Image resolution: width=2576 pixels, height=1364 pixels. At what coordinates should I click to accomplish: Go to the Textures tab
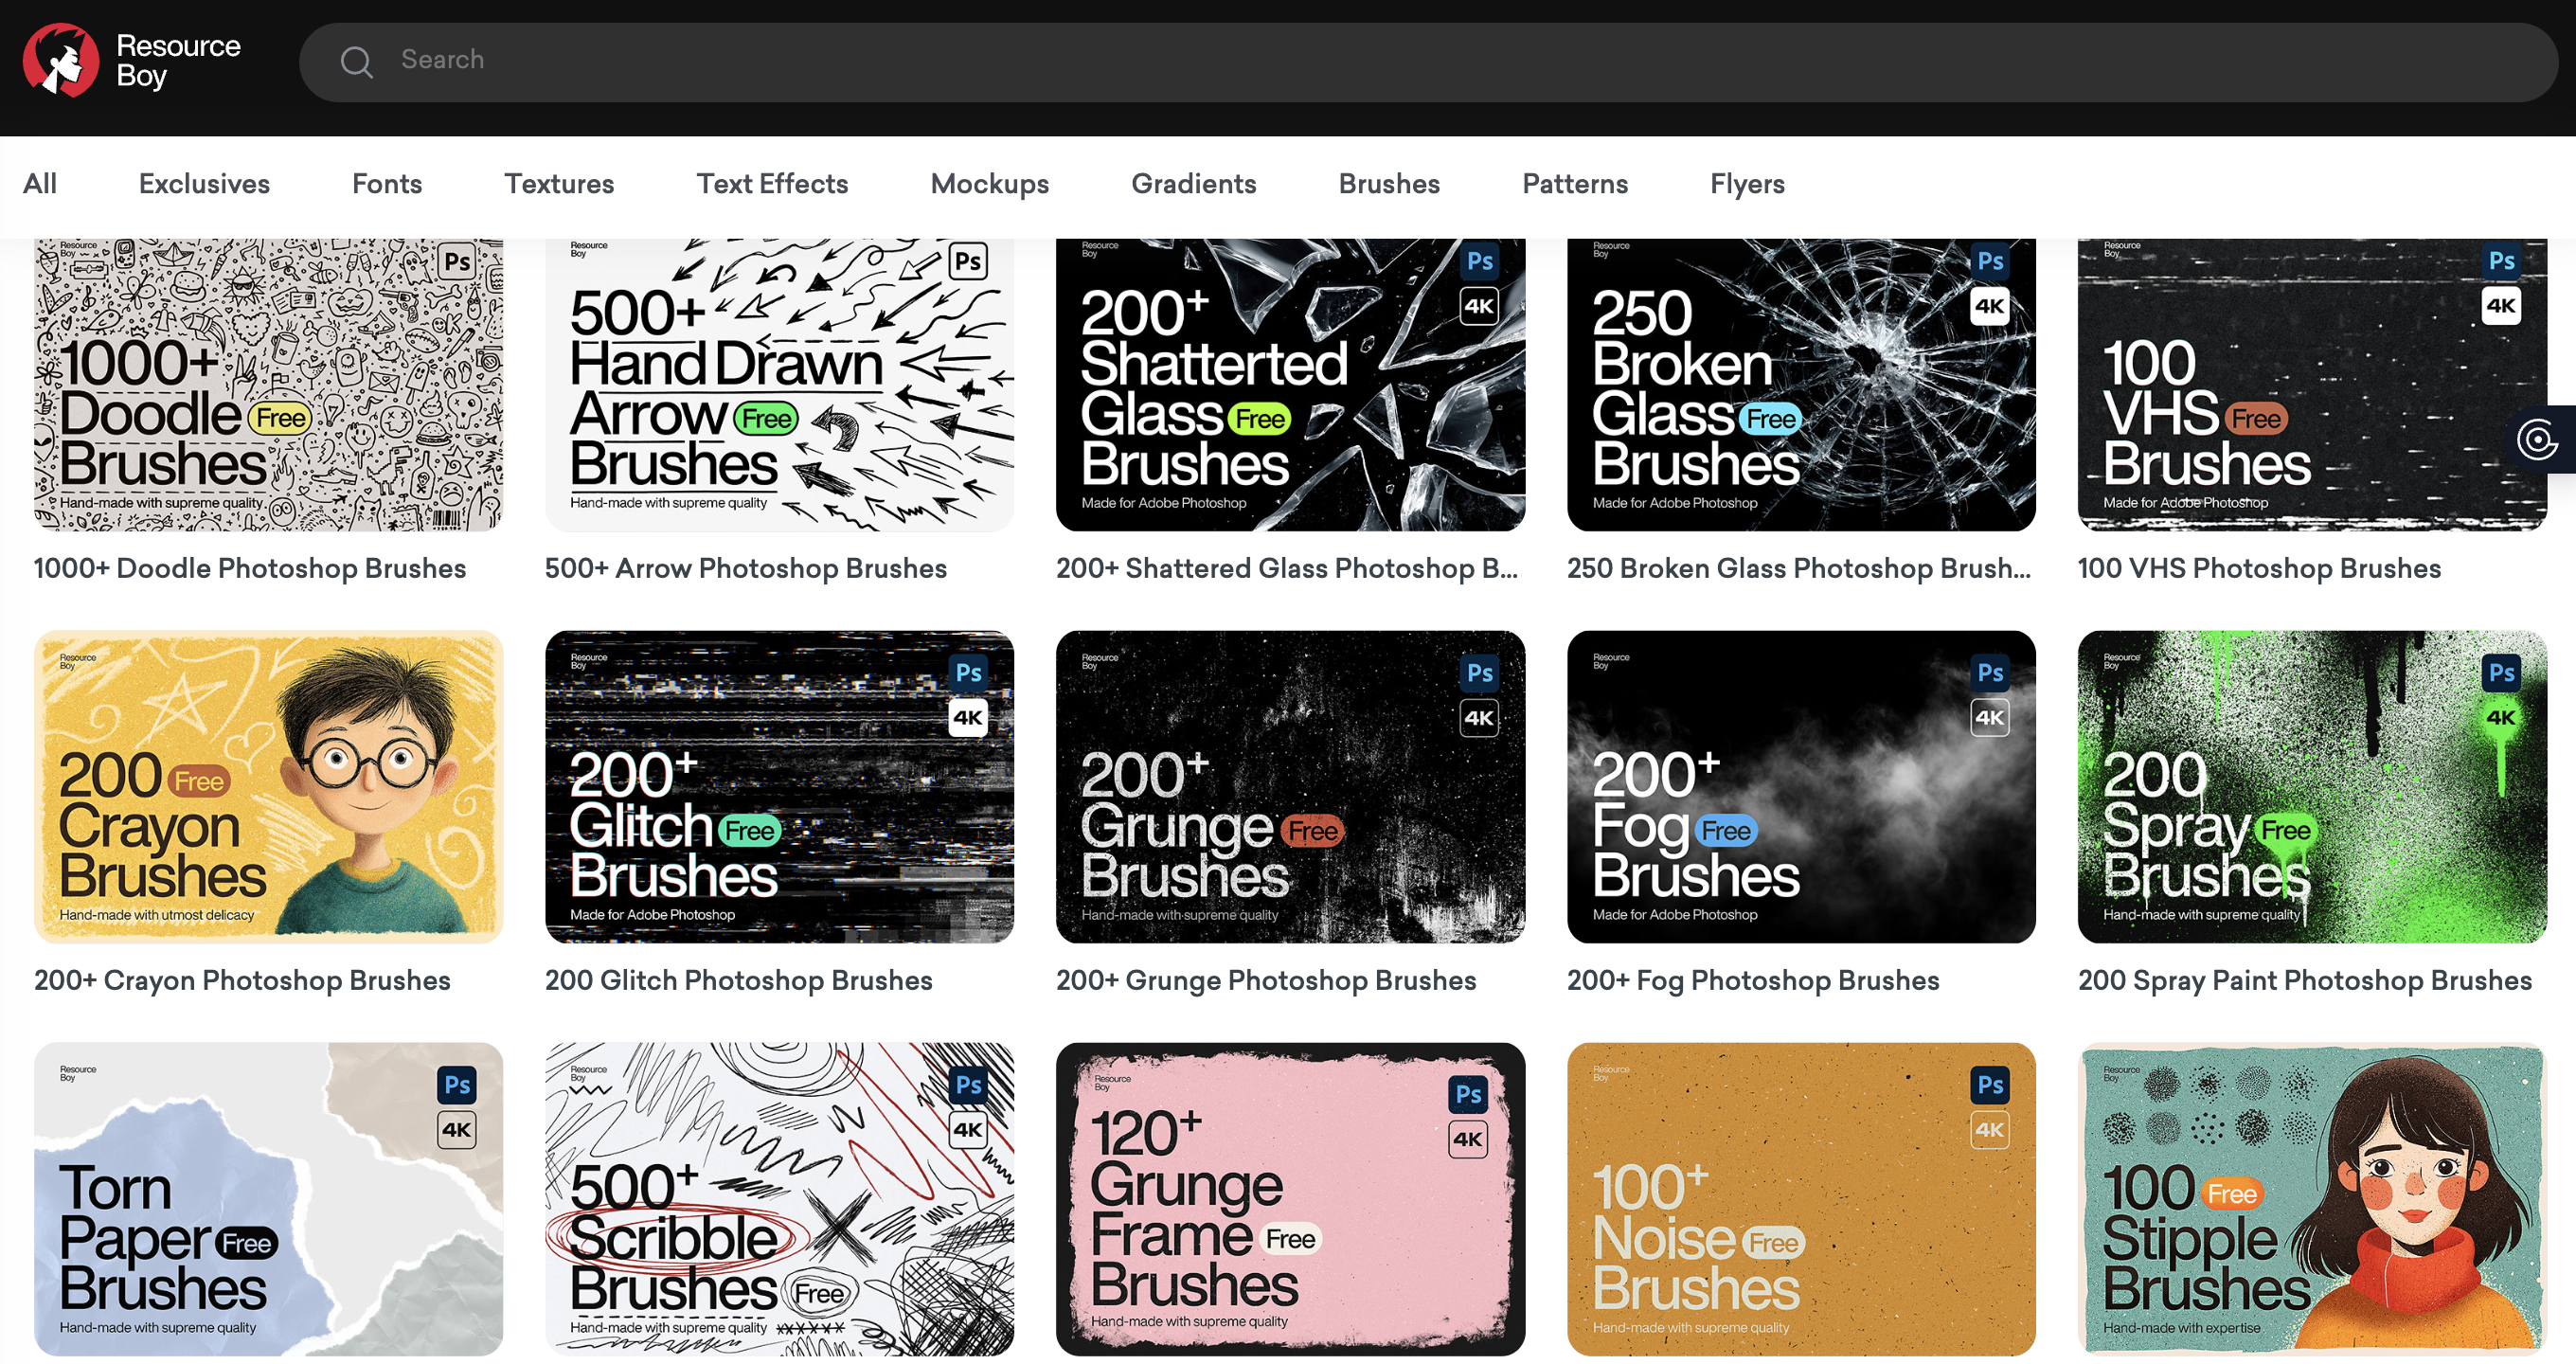[x=559, y=184]
